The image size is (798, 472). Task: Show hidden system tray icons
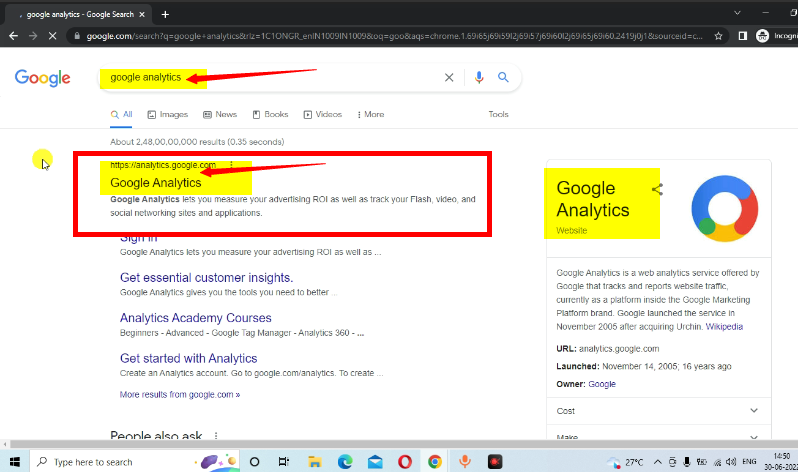pos(658,462)
